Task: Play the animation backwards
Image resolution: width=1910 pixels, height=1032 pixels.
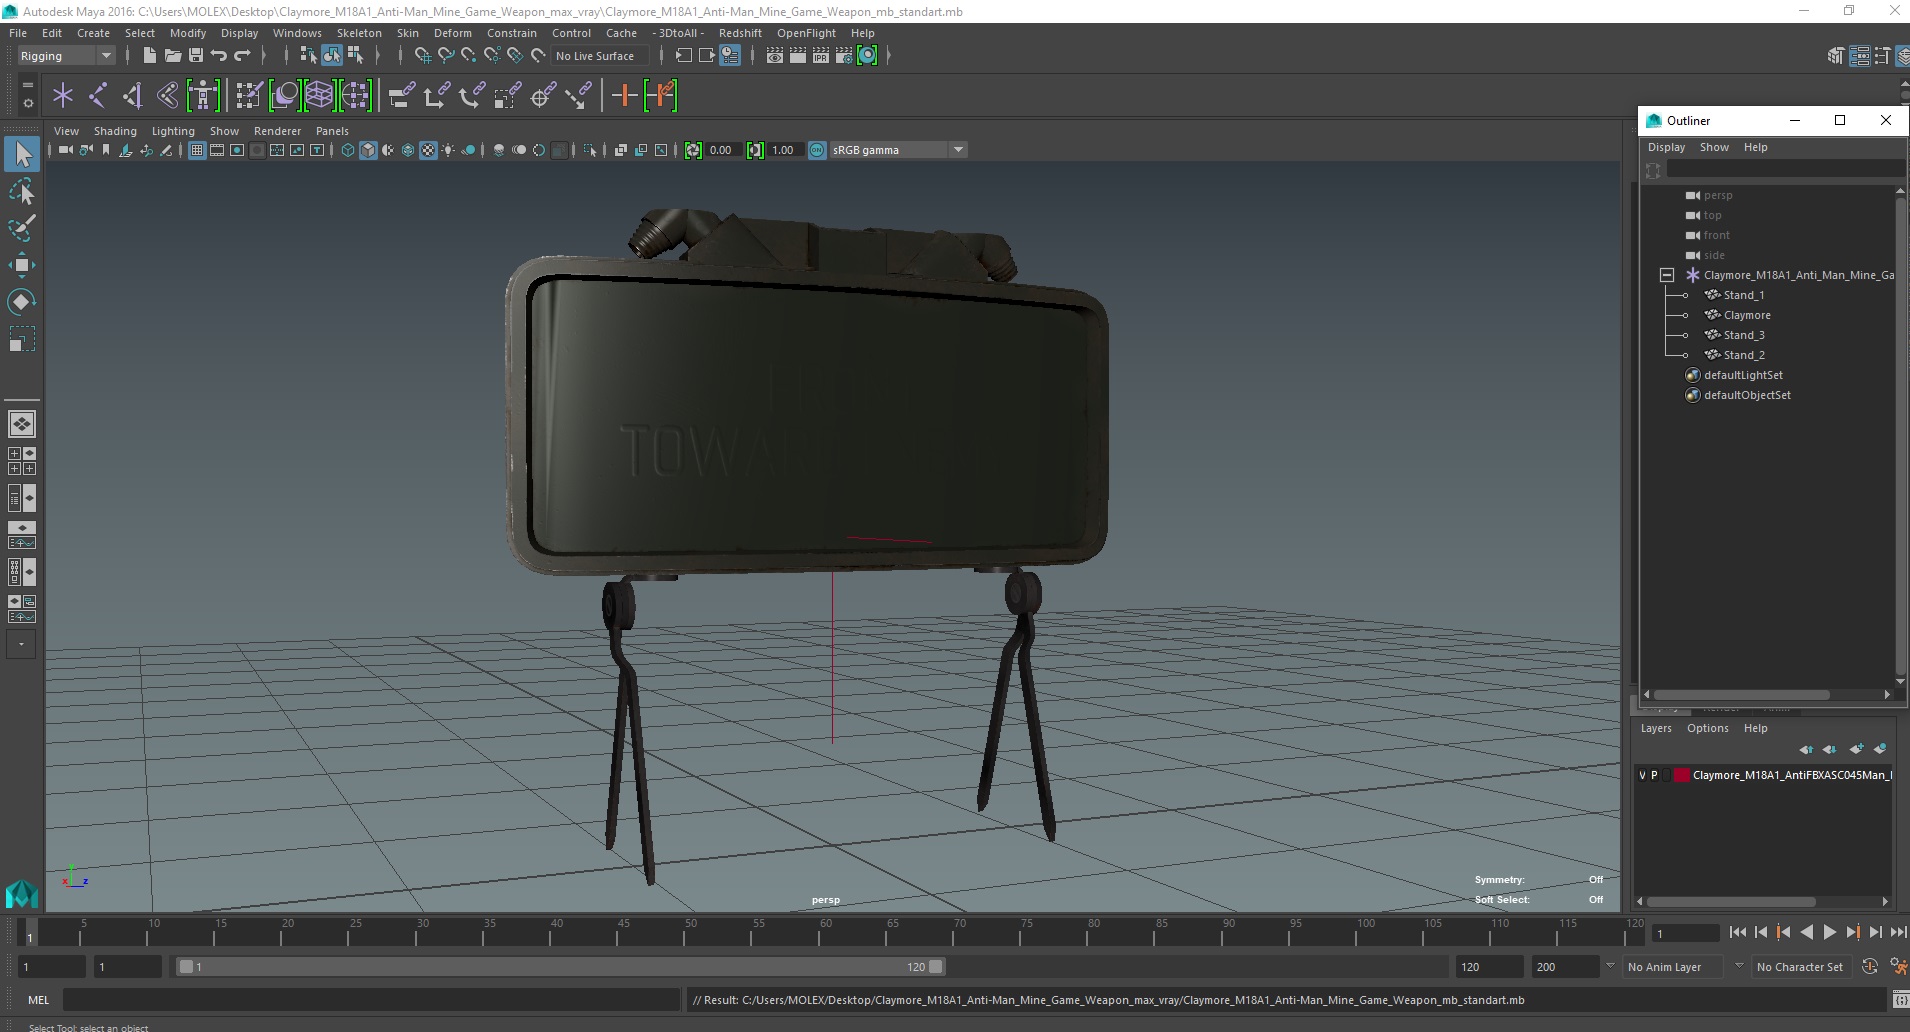Action: (1806, 932)
